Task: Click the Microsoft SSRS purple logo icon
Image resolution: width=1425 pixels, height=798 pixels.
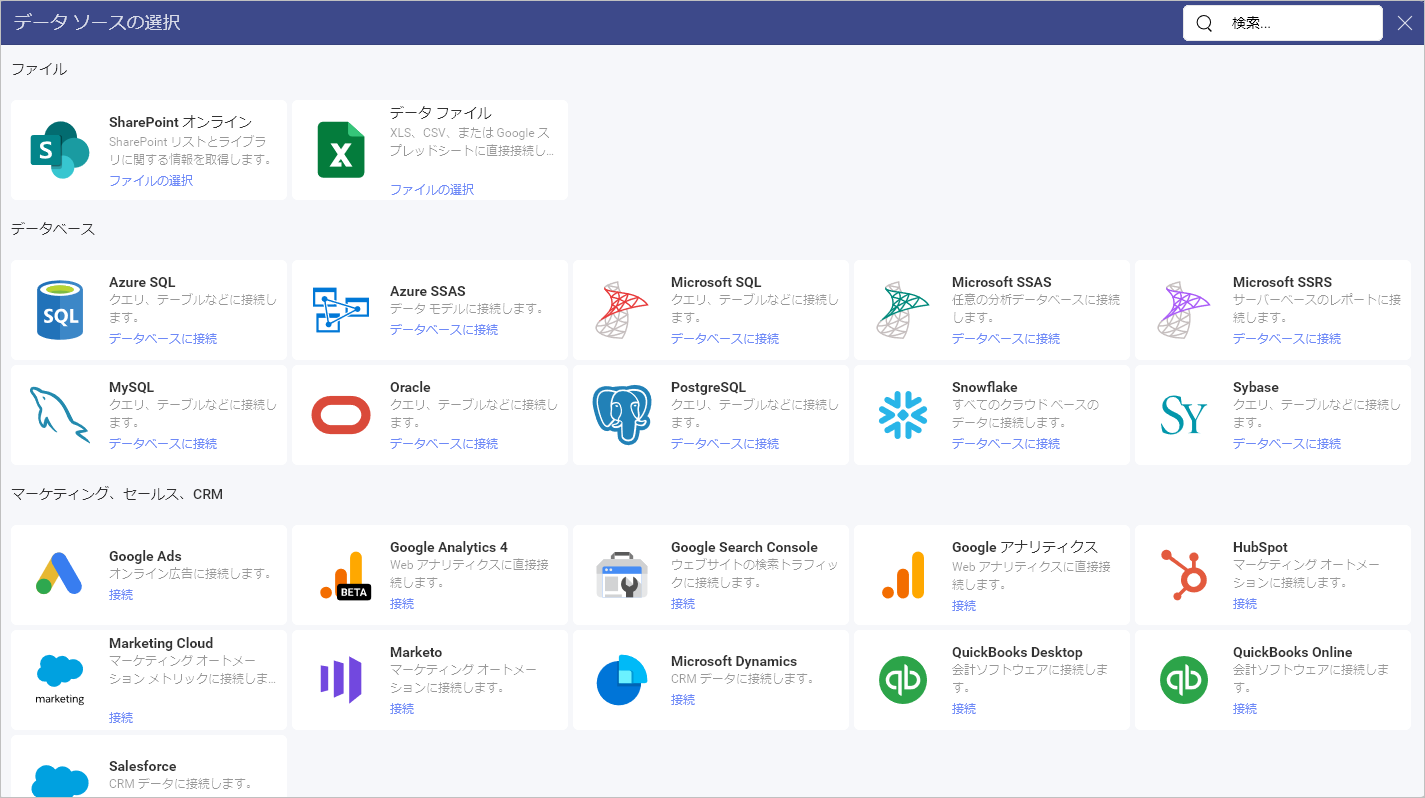Action: click(x=1184, y=310)
